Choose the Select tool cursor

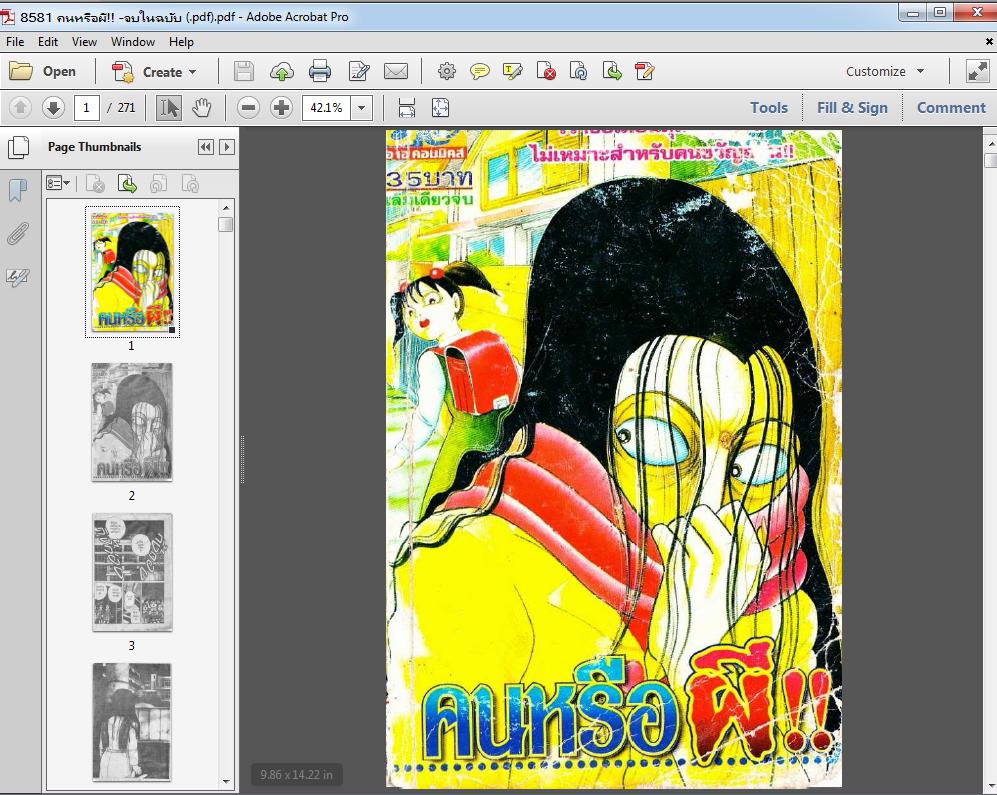click(168, 107)
